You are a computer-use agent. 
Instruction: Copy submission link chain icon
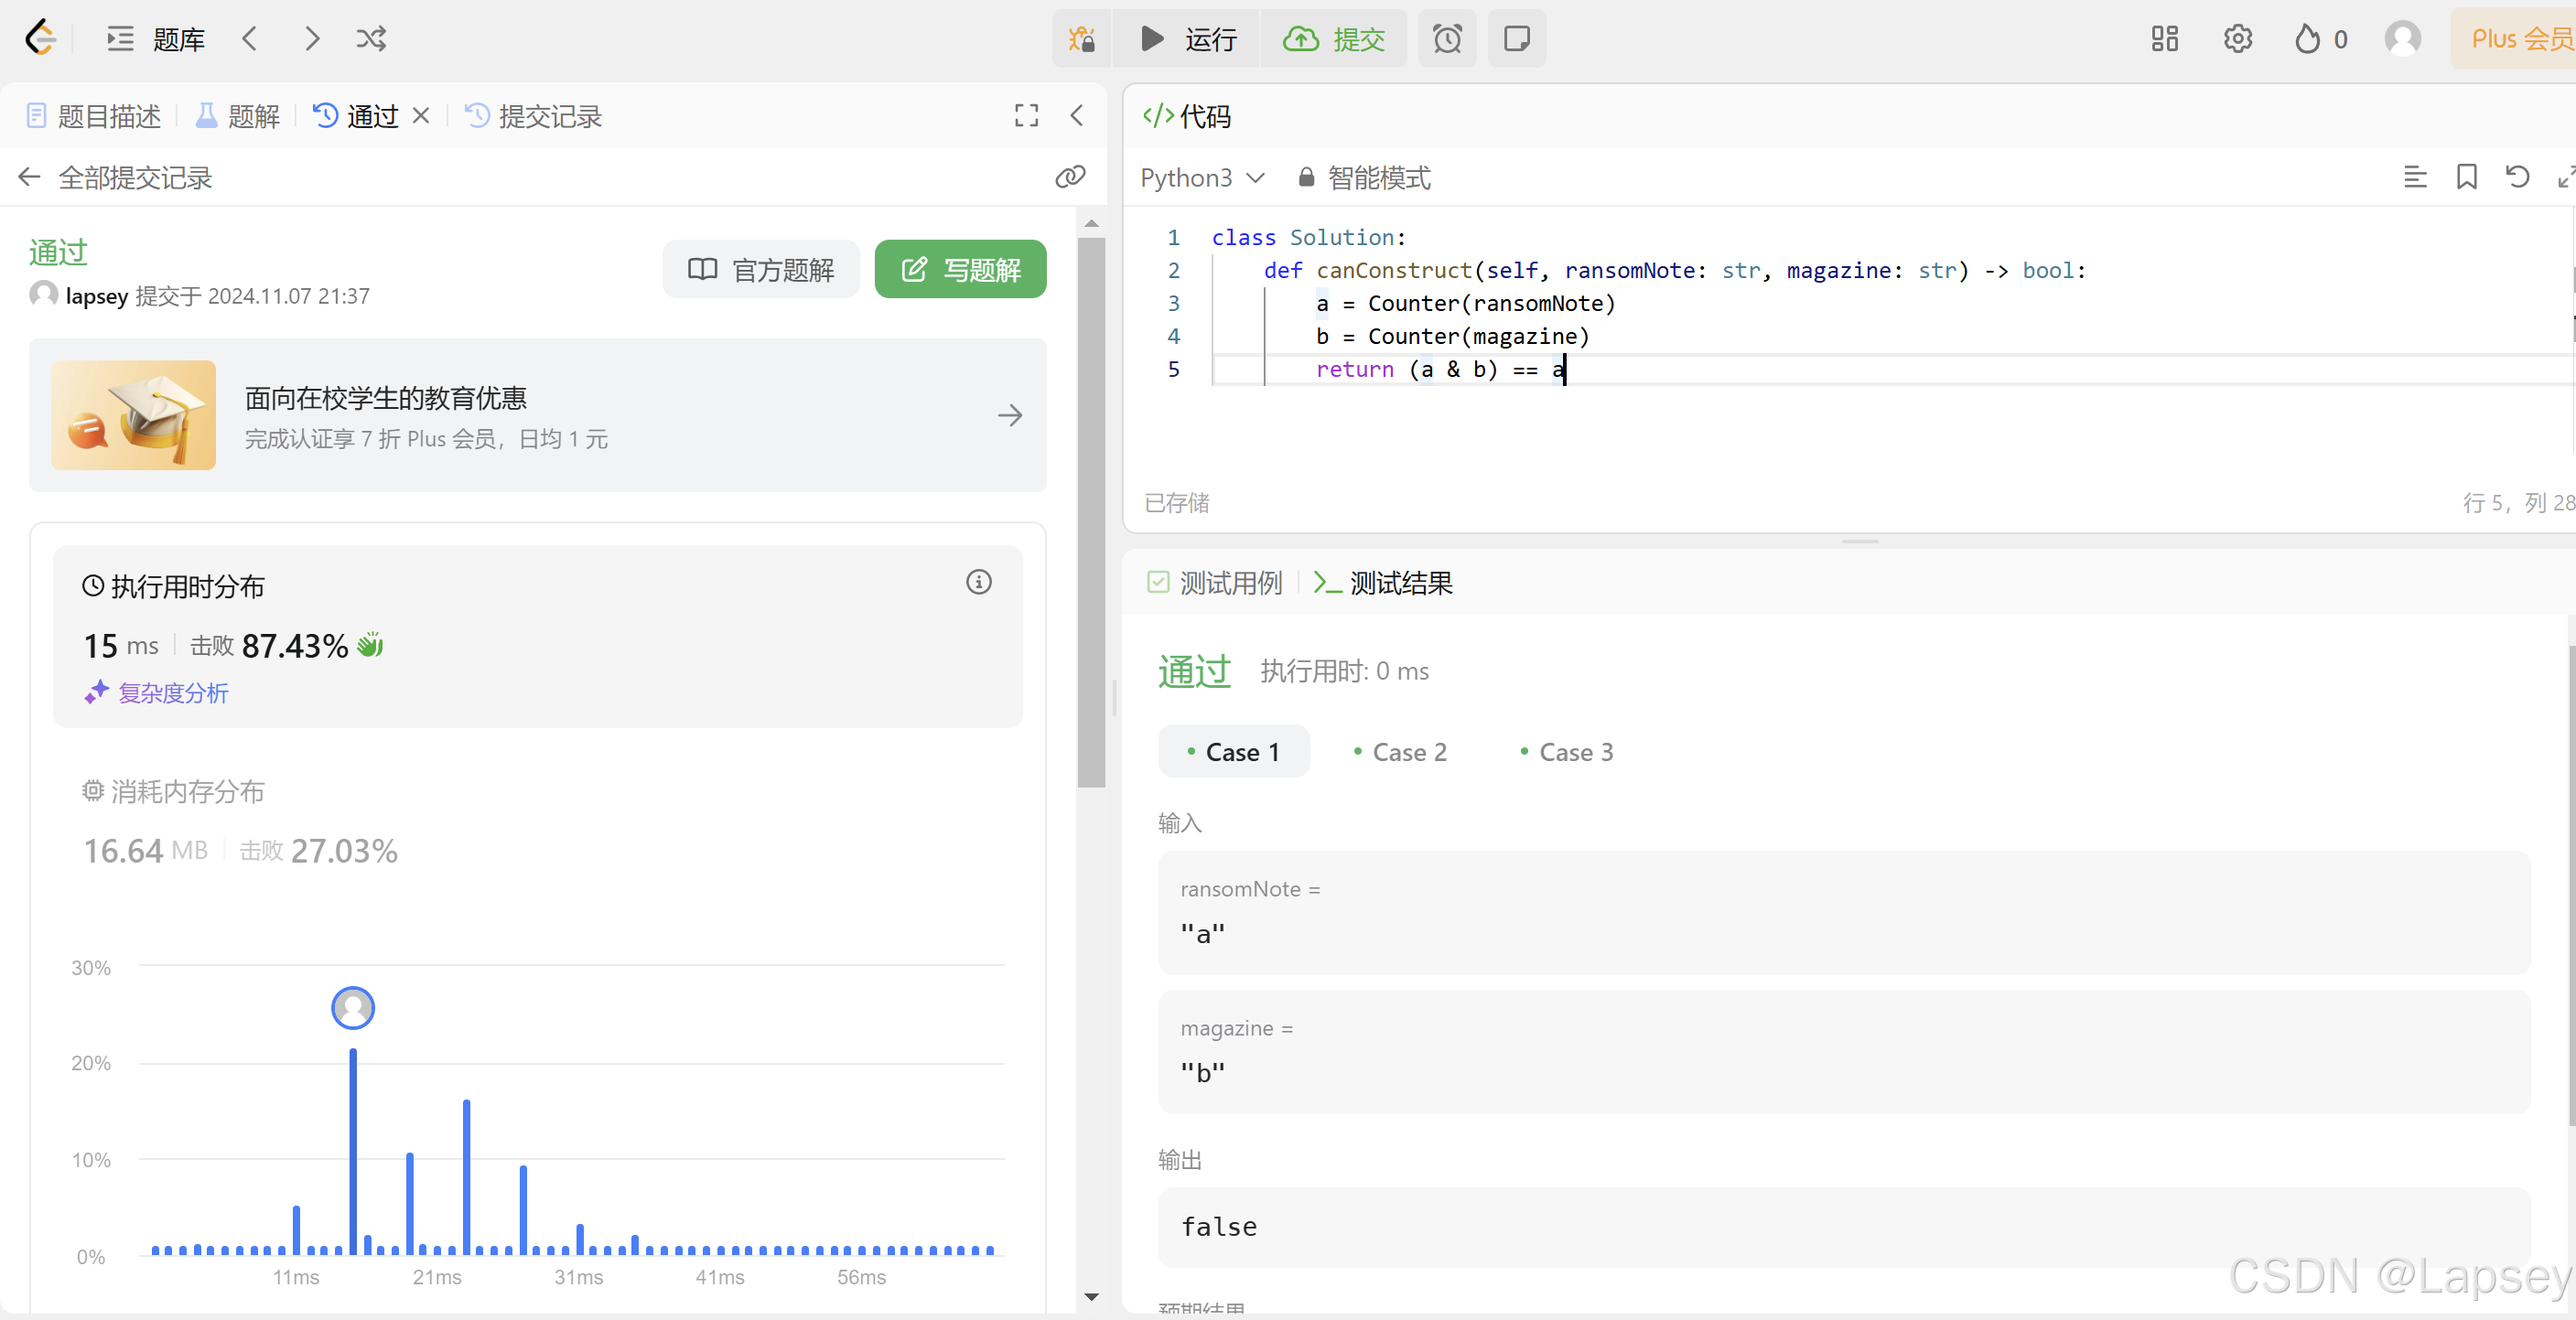pyautogui.click(x=1070, y=177)
